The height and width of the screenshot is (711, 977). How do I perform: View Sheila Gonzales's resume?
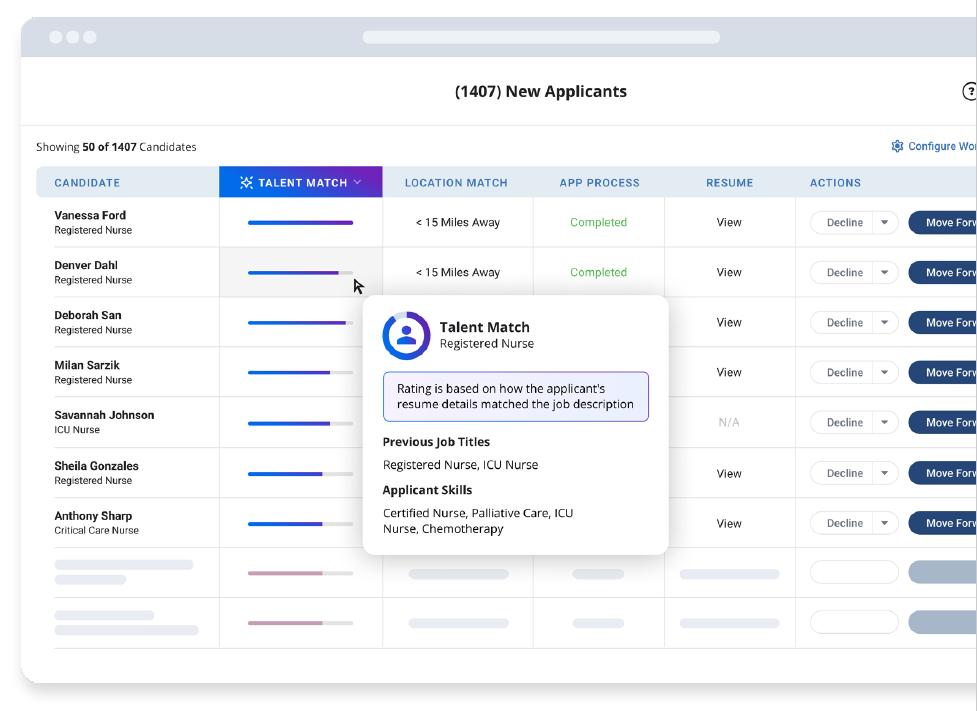tap(729, 474)
